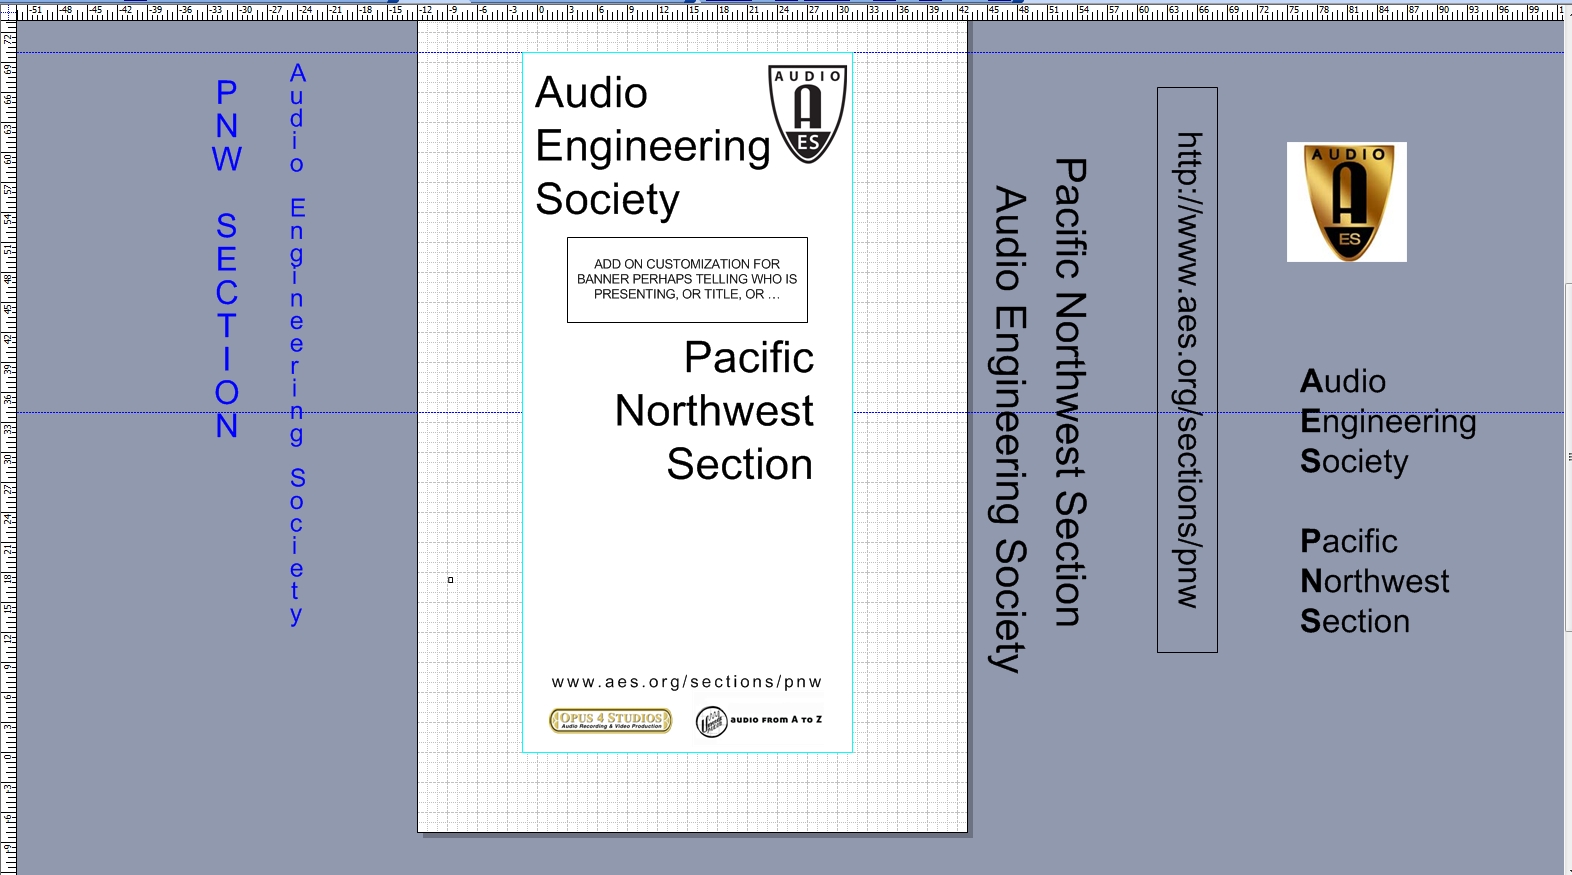Select the Opus 4 Studios logo
Screen dimensions: 1572x875
tap(610, 720)
